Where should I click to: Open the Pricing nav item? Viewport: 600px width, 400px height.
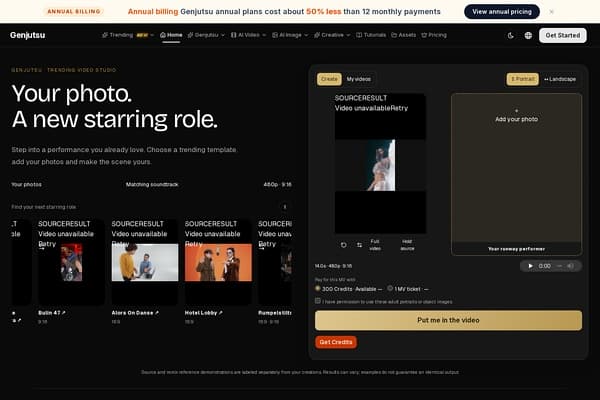pos(434,35)
